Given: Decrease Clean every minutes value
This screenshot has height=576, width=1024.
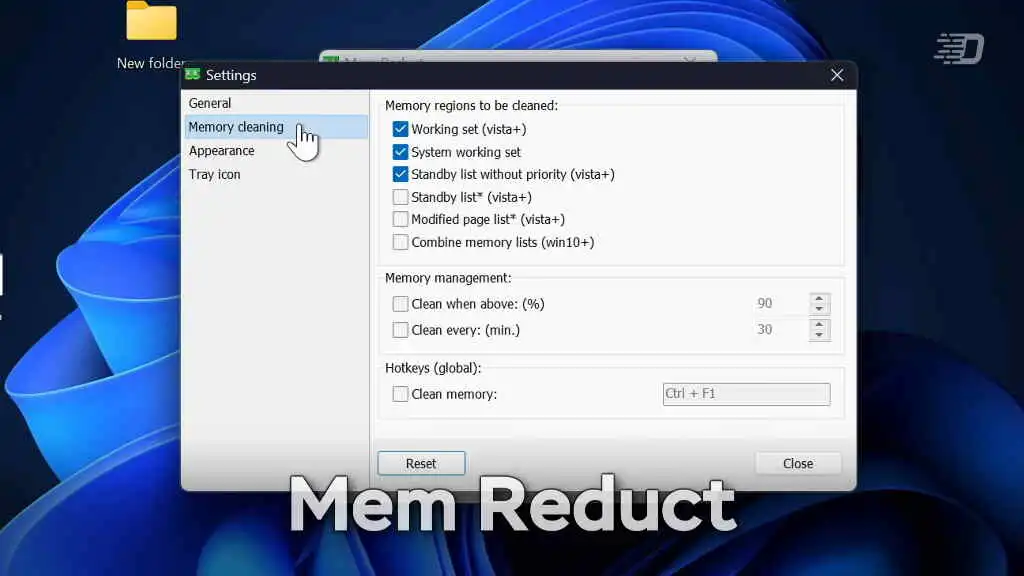Looking at the screenshot, I should [x=819, y=335].
